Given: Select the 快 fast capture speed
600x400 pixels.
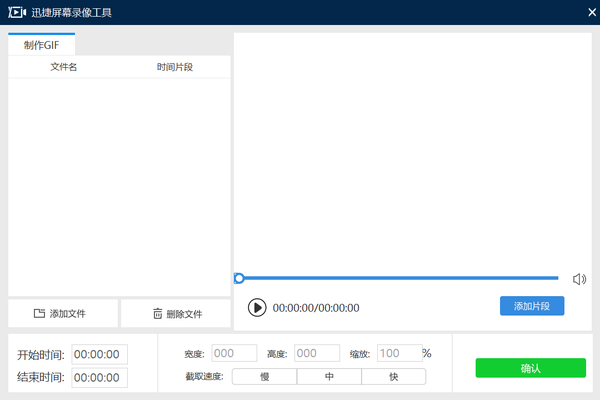Looking at the screenshot, I should pyautogui.click(x=393, y=377).
